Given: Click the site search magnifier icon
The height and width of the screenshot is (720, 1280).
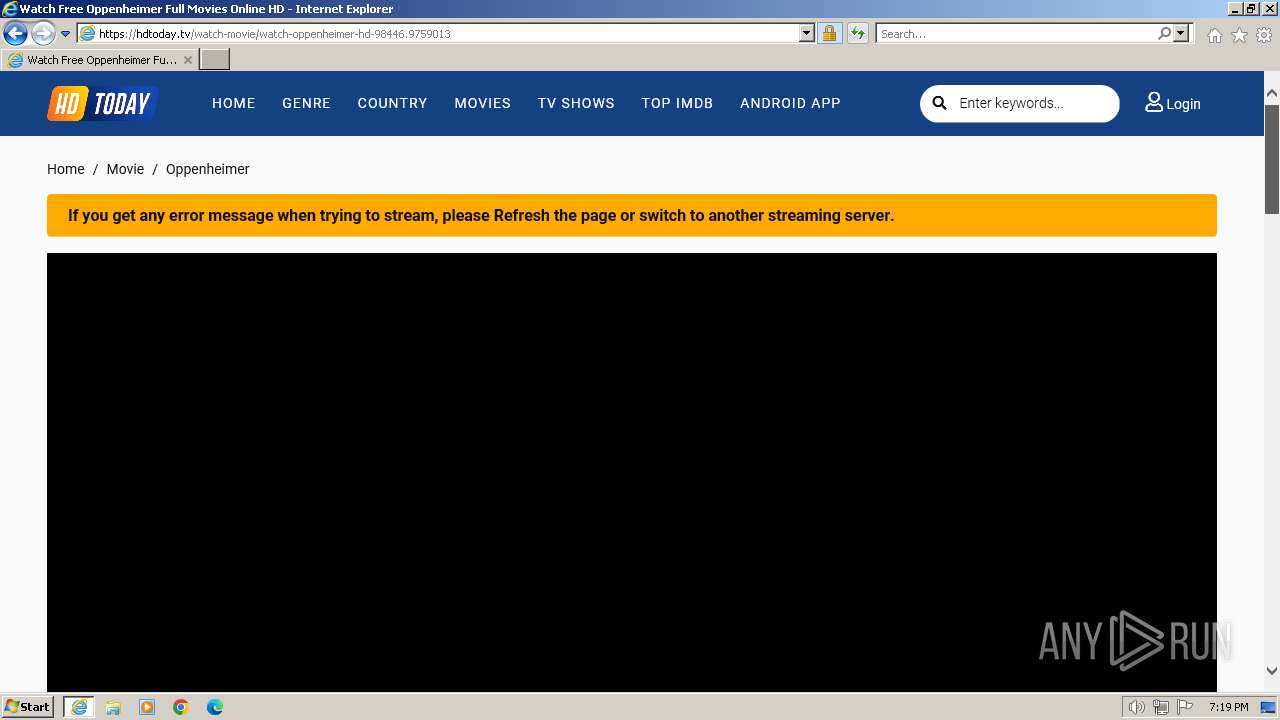Looking at the screenshot, I should tap(939, 103).
